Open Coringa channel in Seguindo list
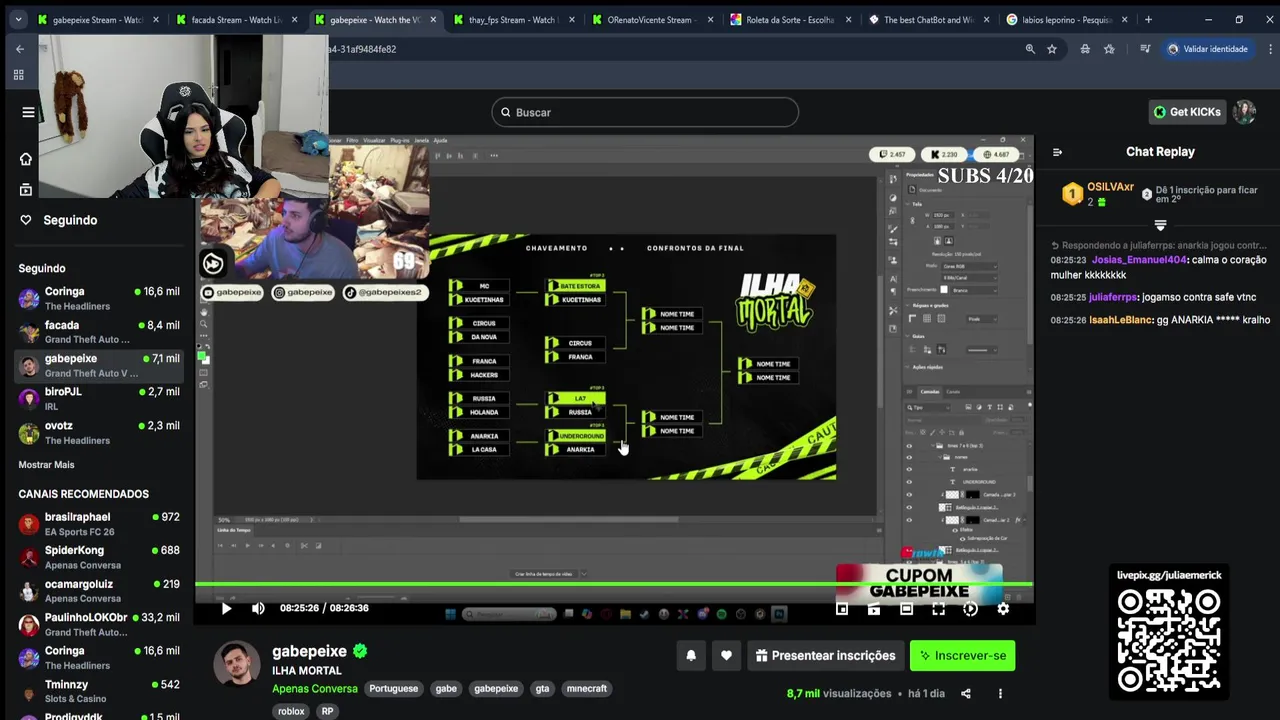This screenshot has width=1280, height=720. tap(99, 298)
